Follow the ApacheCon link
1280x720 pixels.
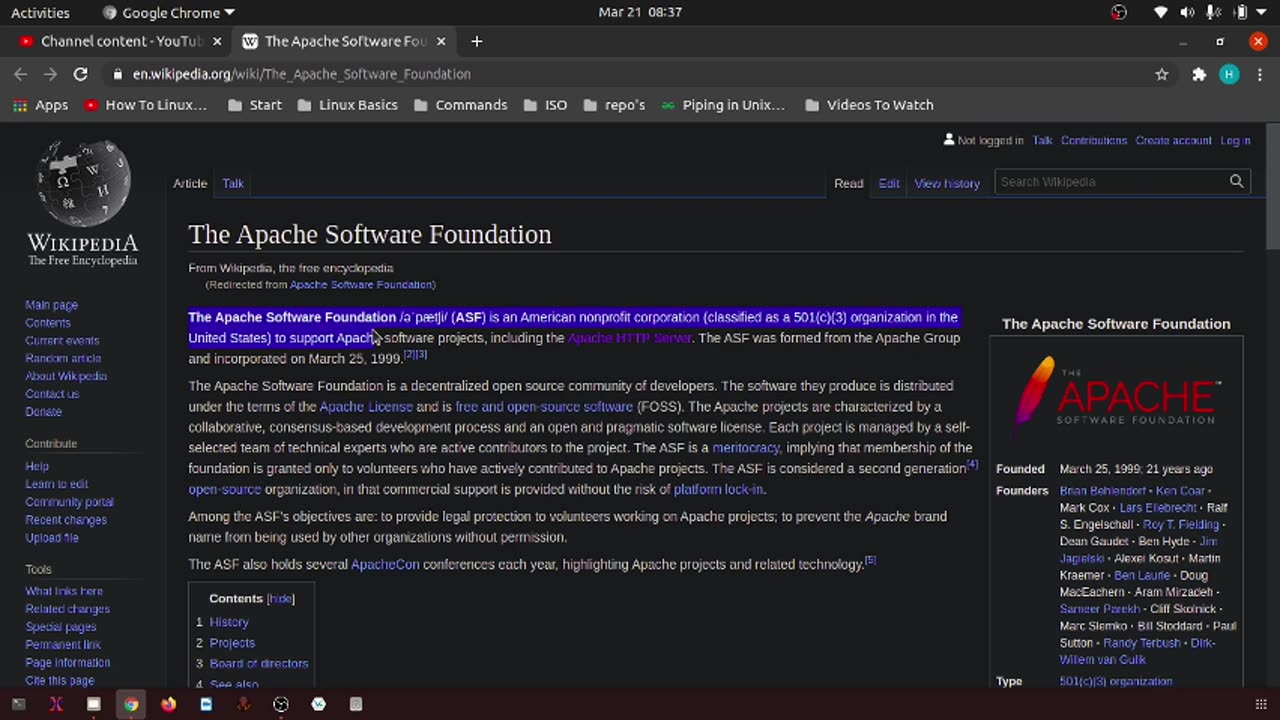(385, 565)
